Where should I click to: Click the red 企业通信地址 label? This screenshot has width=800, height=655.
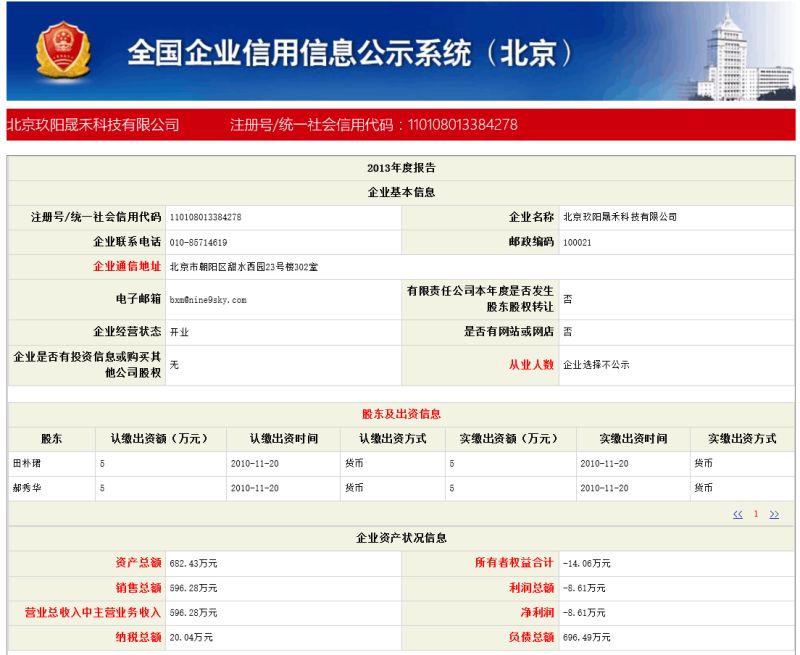(127, 267)
